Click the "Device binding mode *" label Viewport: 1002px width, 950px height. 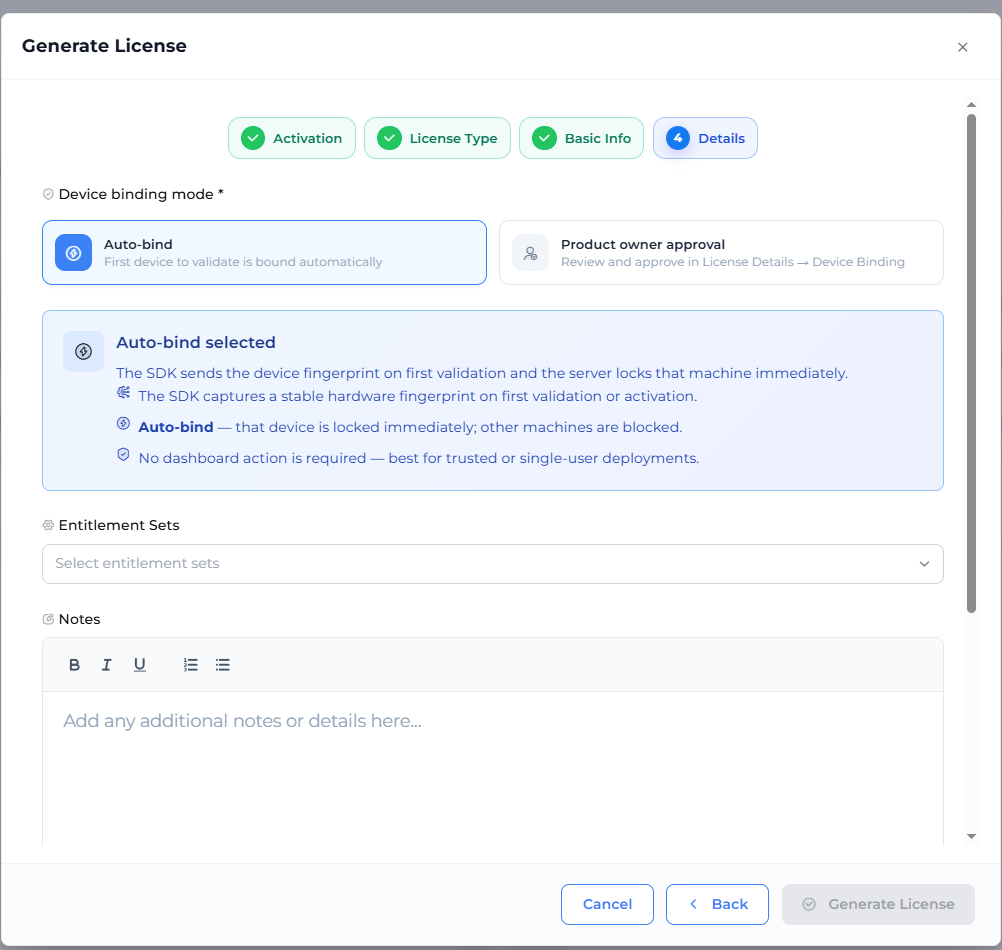pyautogui.click(x=141, y=194)
